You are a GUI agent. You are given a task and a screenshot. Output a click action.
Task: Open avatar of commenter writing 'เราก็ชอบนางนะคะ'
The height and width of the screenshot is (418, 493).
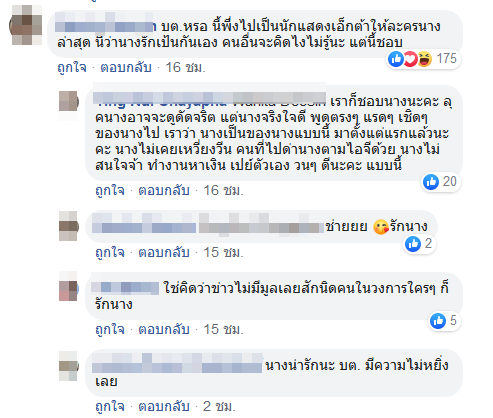[68, 102]
